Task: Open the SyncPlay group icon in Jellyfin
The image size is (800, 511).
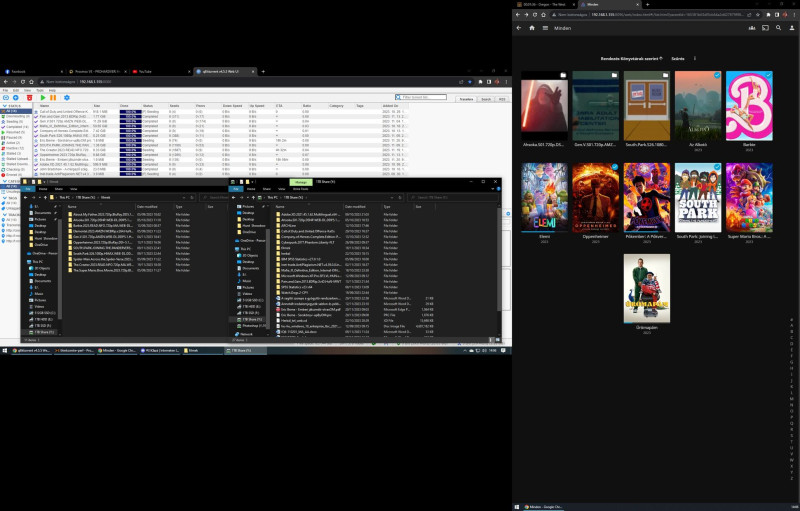Action: (752, 28)
